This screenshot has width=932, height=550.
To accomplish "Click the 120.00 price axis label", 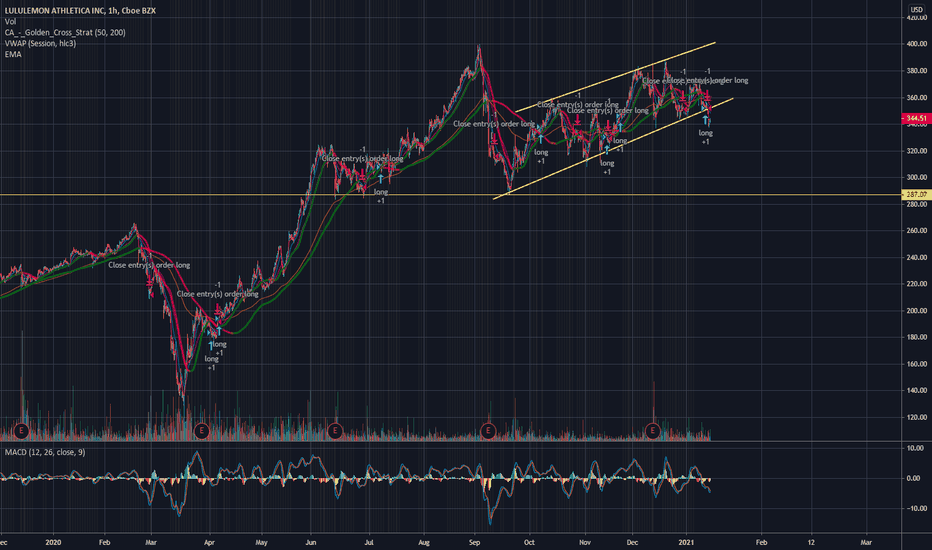I will (x=917, y=417).
